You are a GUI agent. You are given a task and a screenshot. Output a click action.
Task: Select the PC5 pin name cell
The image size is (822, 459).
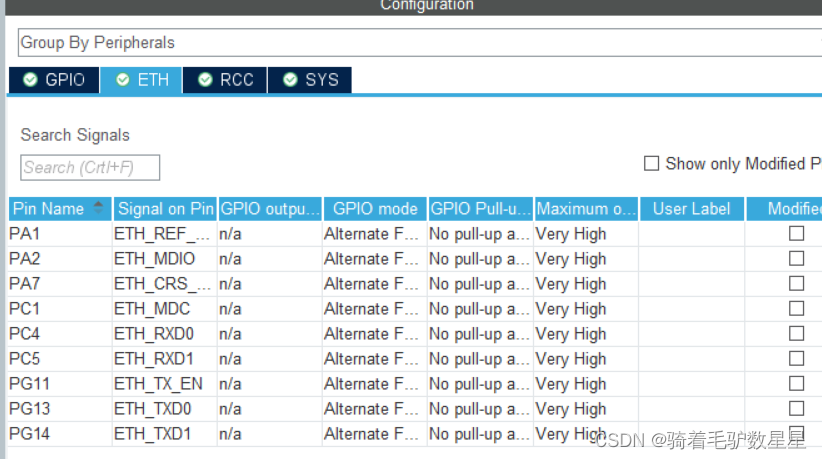[x=60, y=359]
